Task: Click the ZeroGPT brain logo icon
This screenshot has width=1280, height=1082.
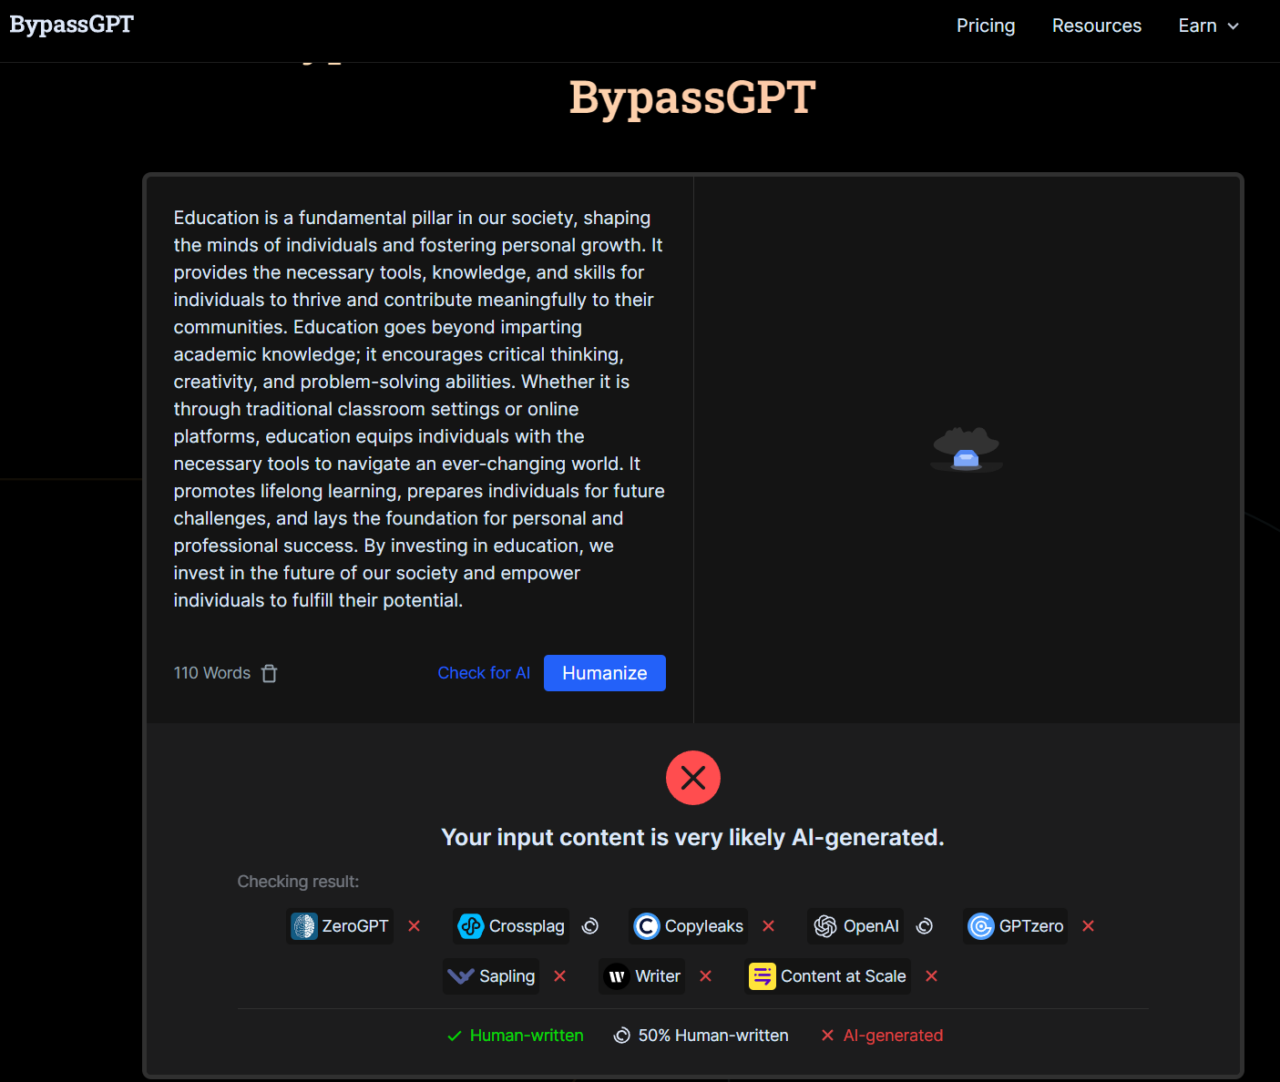Action: 304,926
